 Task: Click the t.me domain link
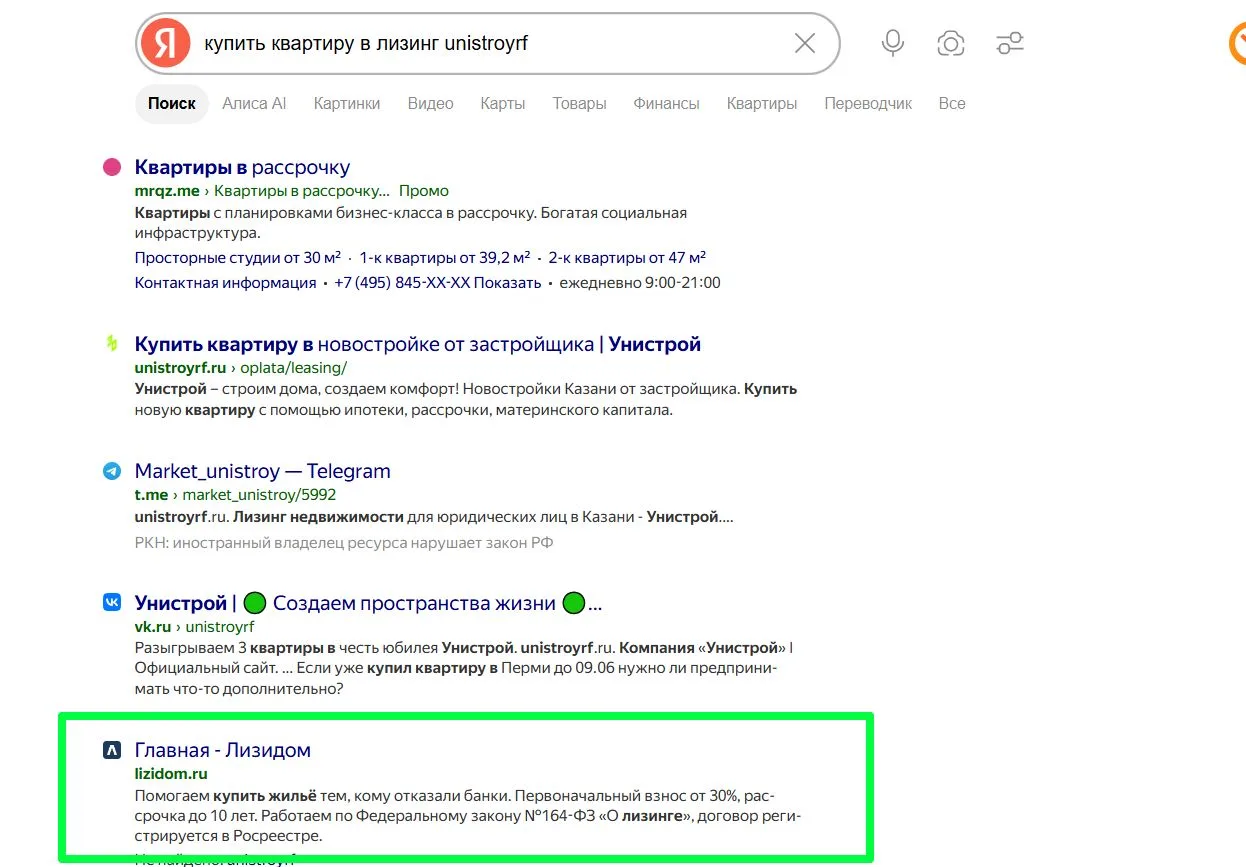[151, 495]
